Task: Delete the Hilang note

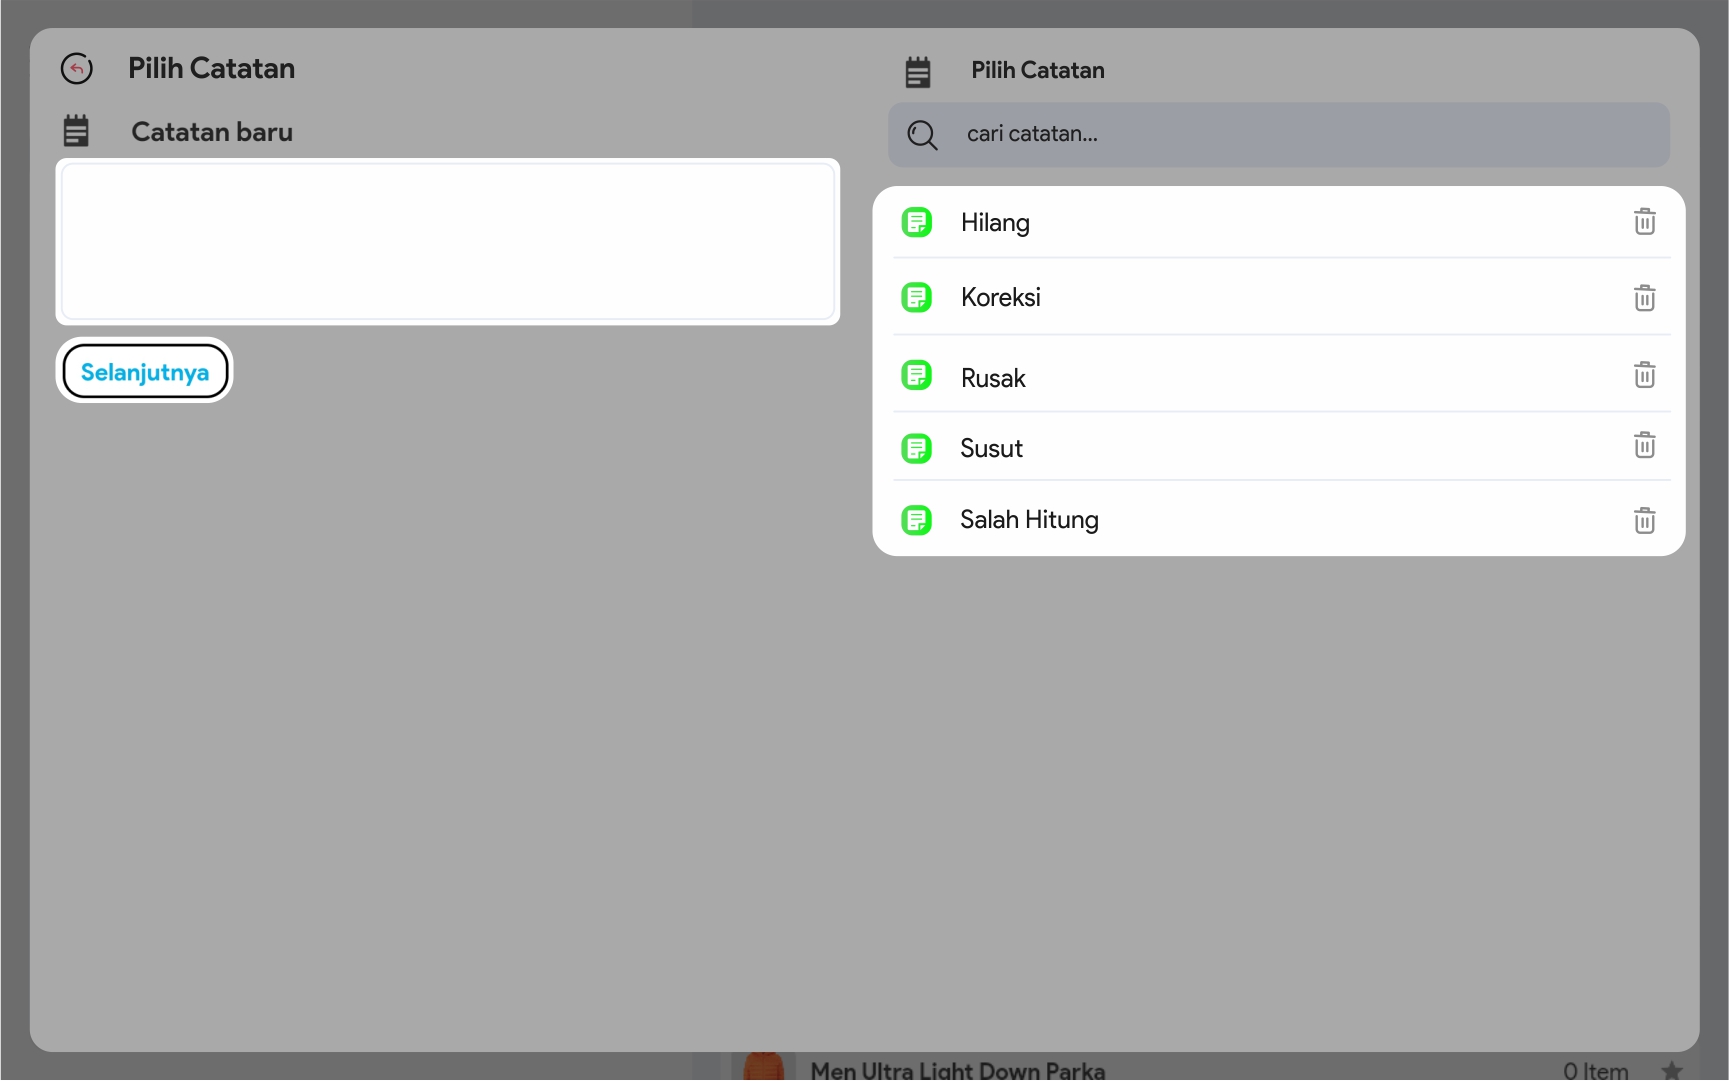Action: pyautogui.click(x=1644, y=222)
